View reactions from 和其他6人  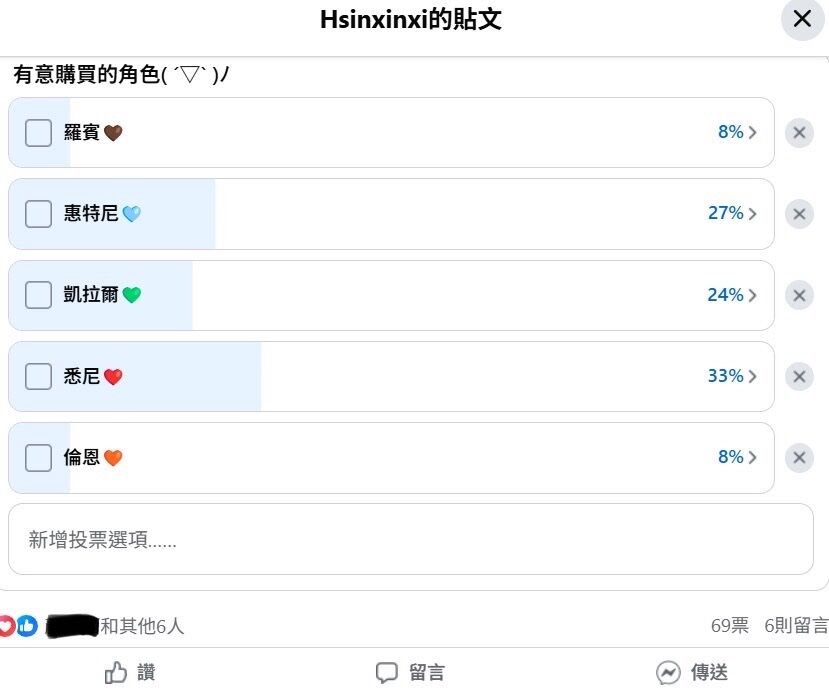coord(142,627)
